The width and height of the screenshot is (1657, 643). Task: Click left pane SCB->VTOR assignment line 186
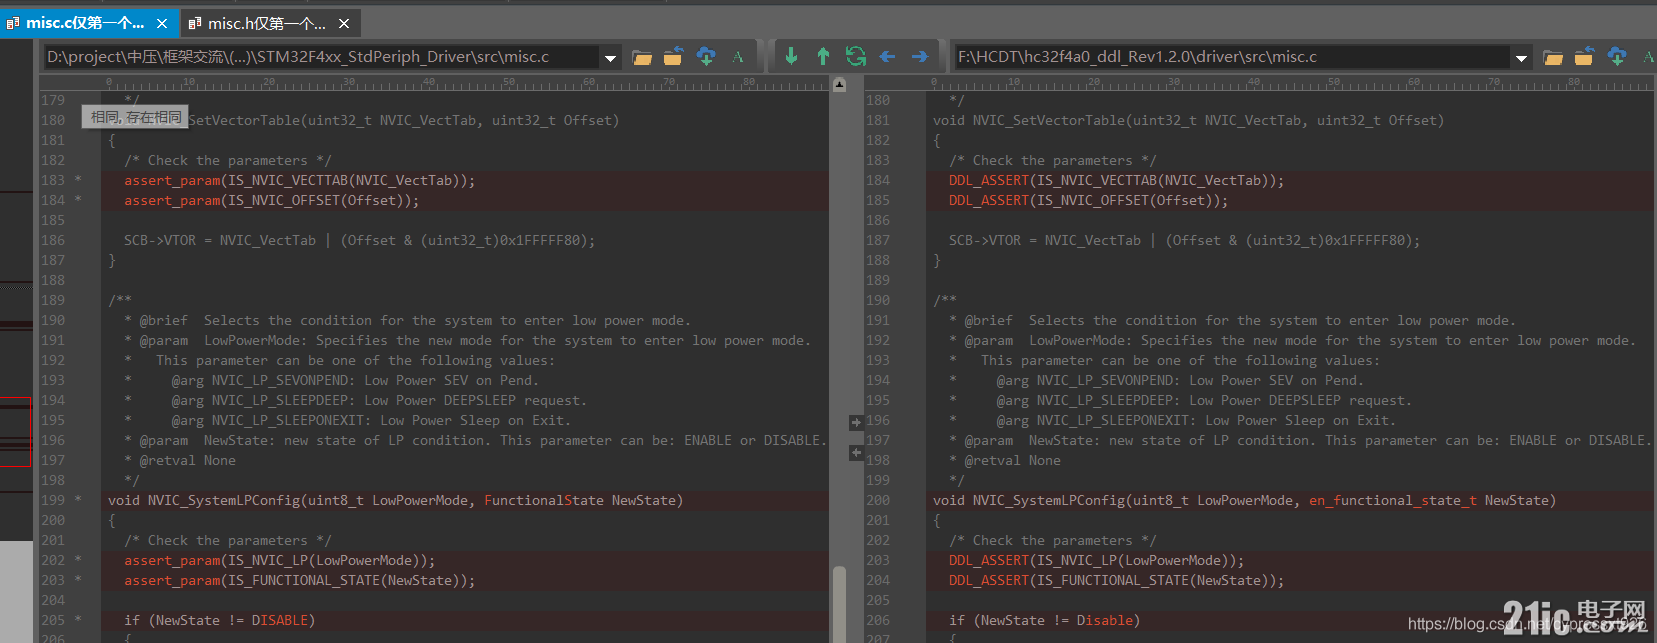[x=360, y=240]
